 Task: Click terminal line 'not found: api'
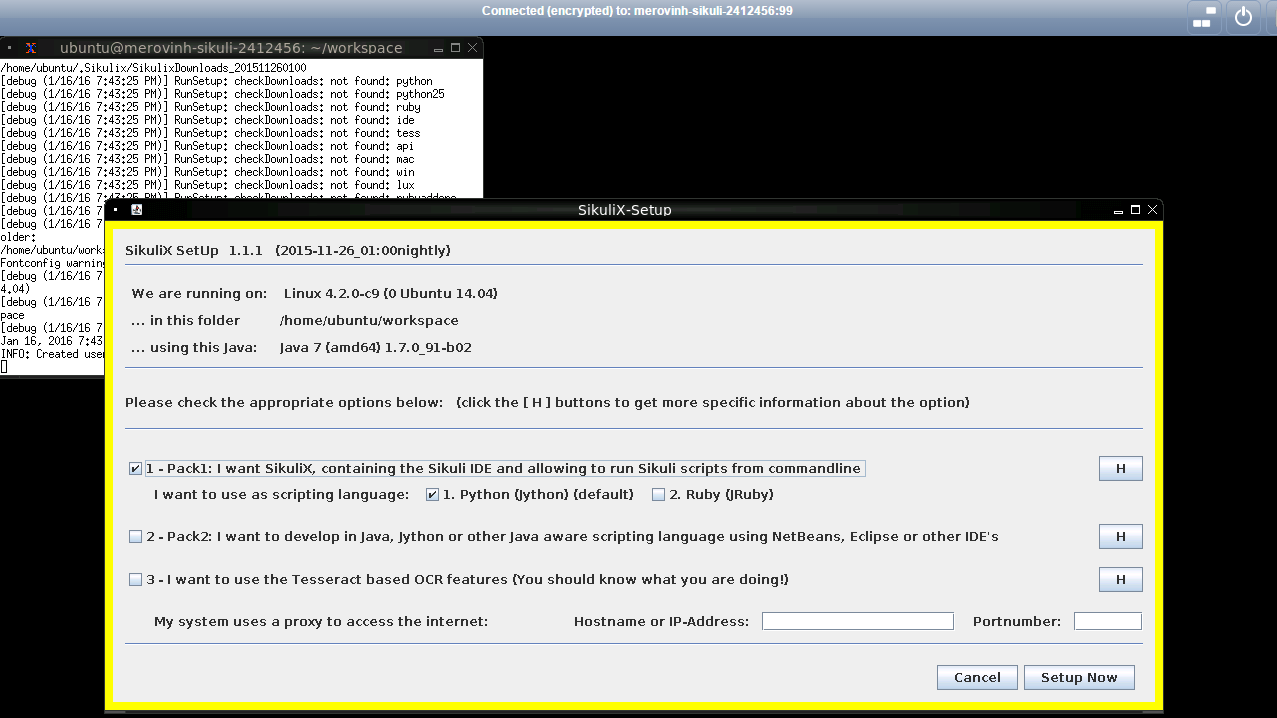207,146
